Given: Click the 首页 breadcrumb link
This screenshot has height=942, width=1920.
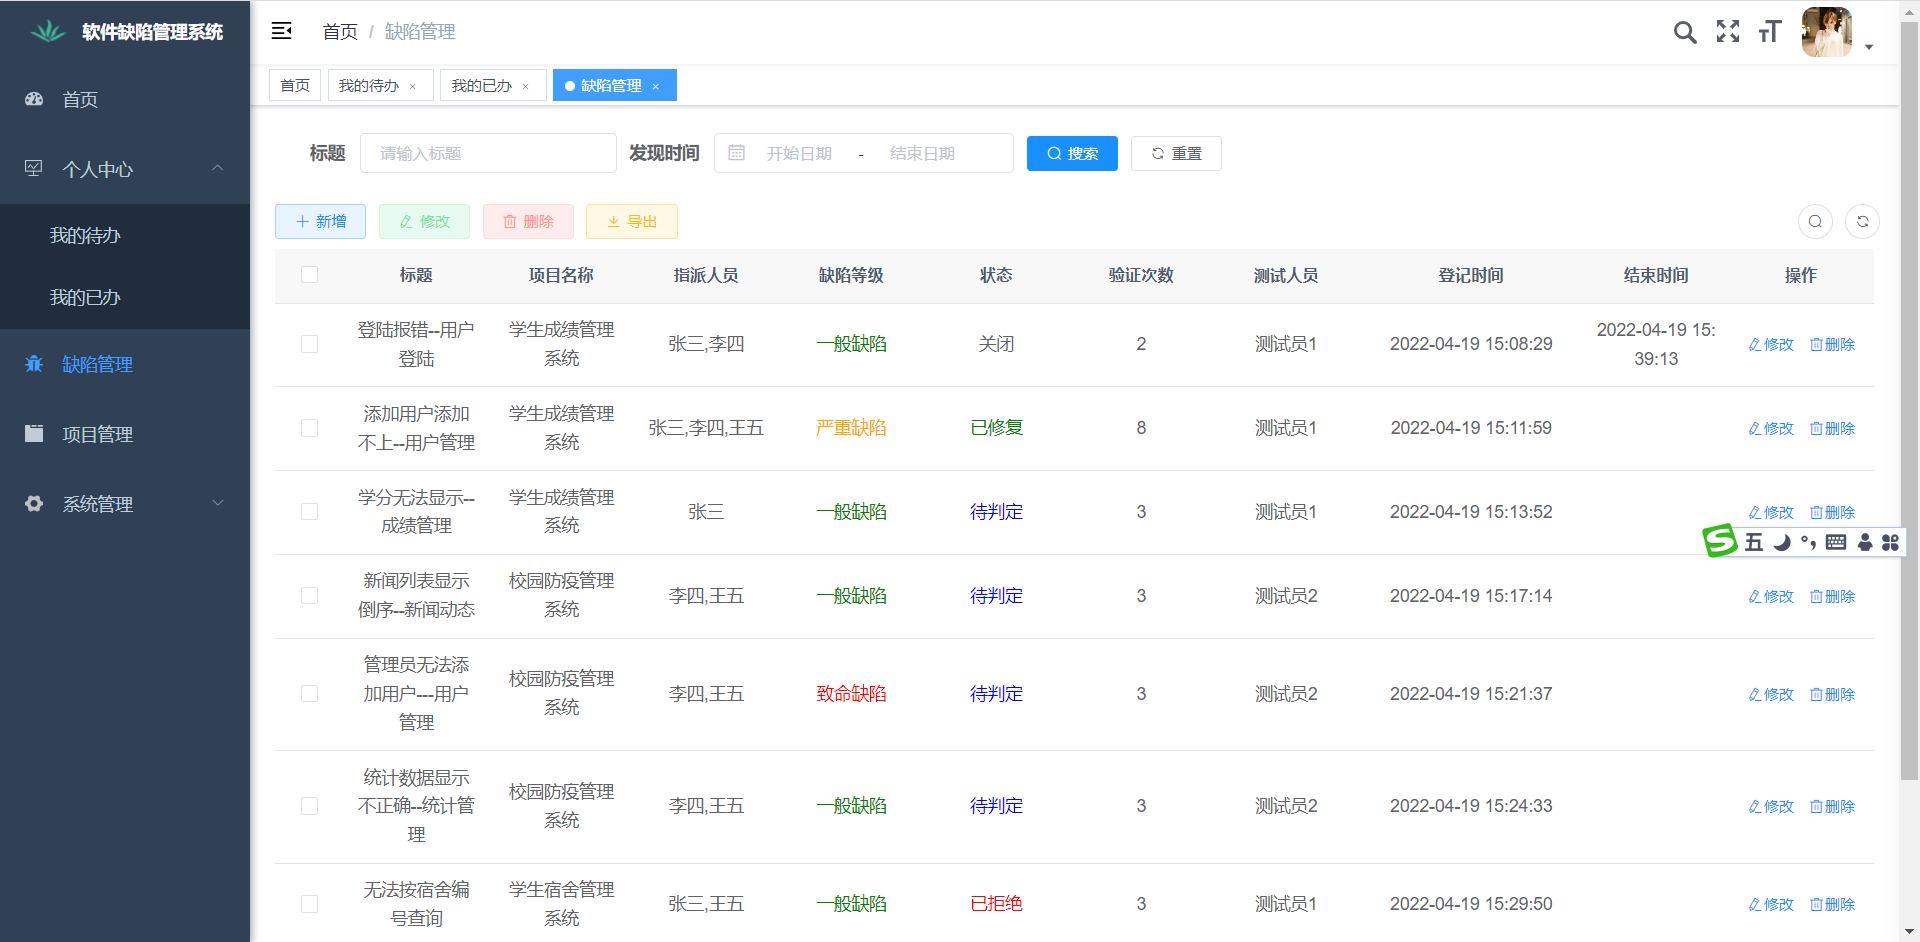Looking at the screenshot, I should tap(340, 32).
